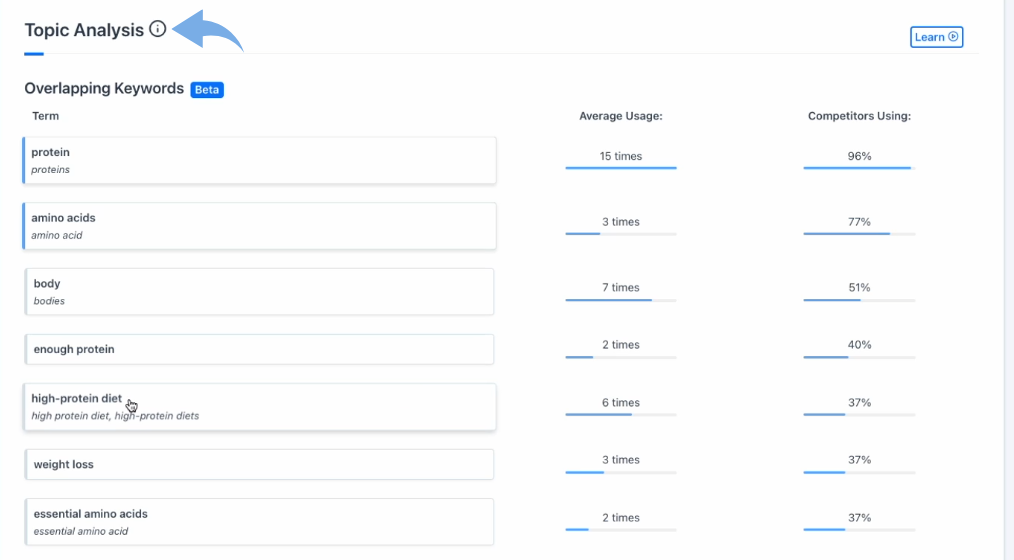
Task: Click the Beta badge beside Overlapping Keywords
Action: pyautogui.click(x=207, y=90)
